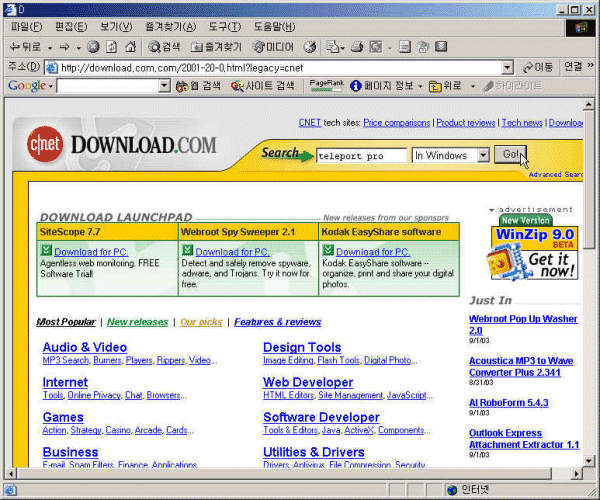Click in the teleport pro search field
This screenshot has width=600, height=500.
[361, 156]
